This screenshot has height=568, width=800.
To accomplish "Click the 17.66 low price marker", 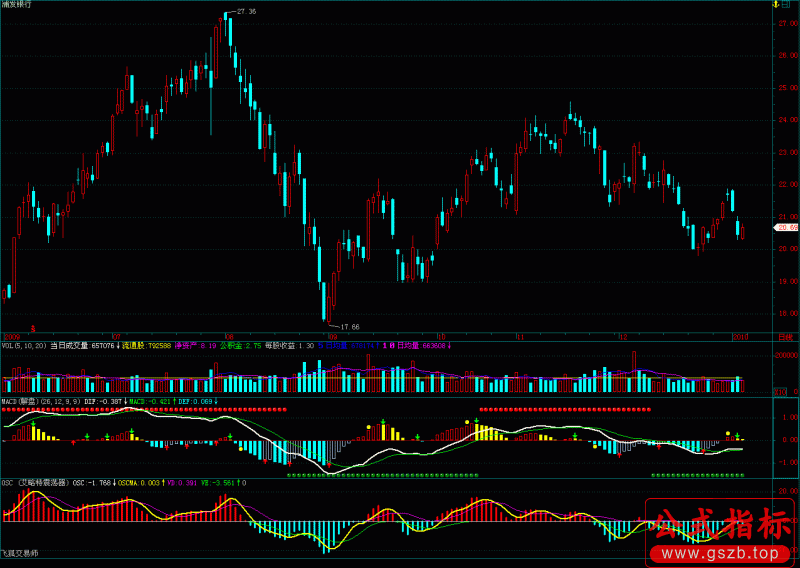I will click(x=349, y=327).
